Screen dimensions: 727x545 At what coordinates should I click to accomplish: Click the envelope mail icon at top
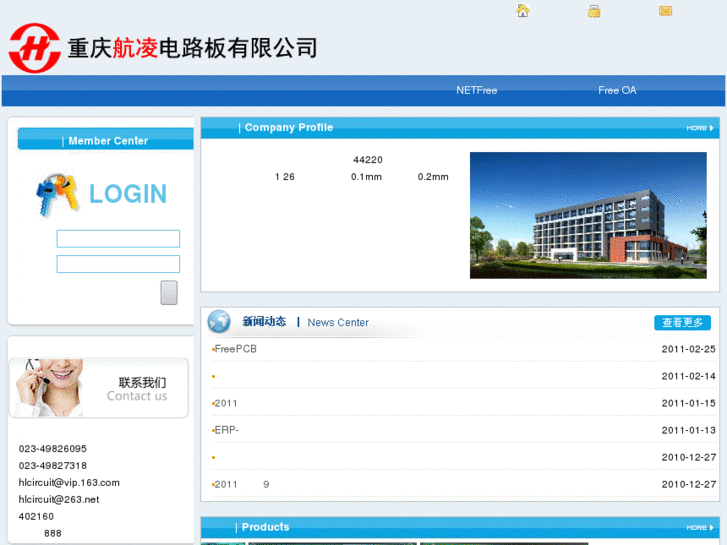click(x=665, y=11)
